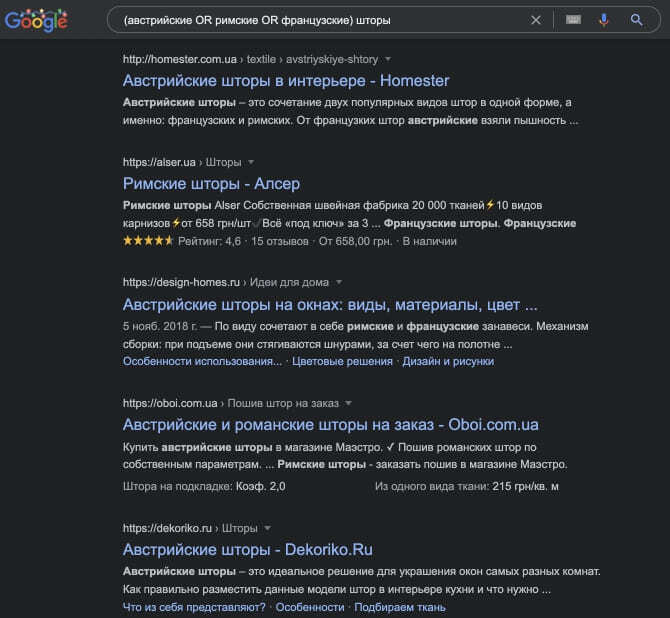Follow 'Что из себя представляют?' sitelink
This screenshot has height=618, width=670.
coord(194,607)
